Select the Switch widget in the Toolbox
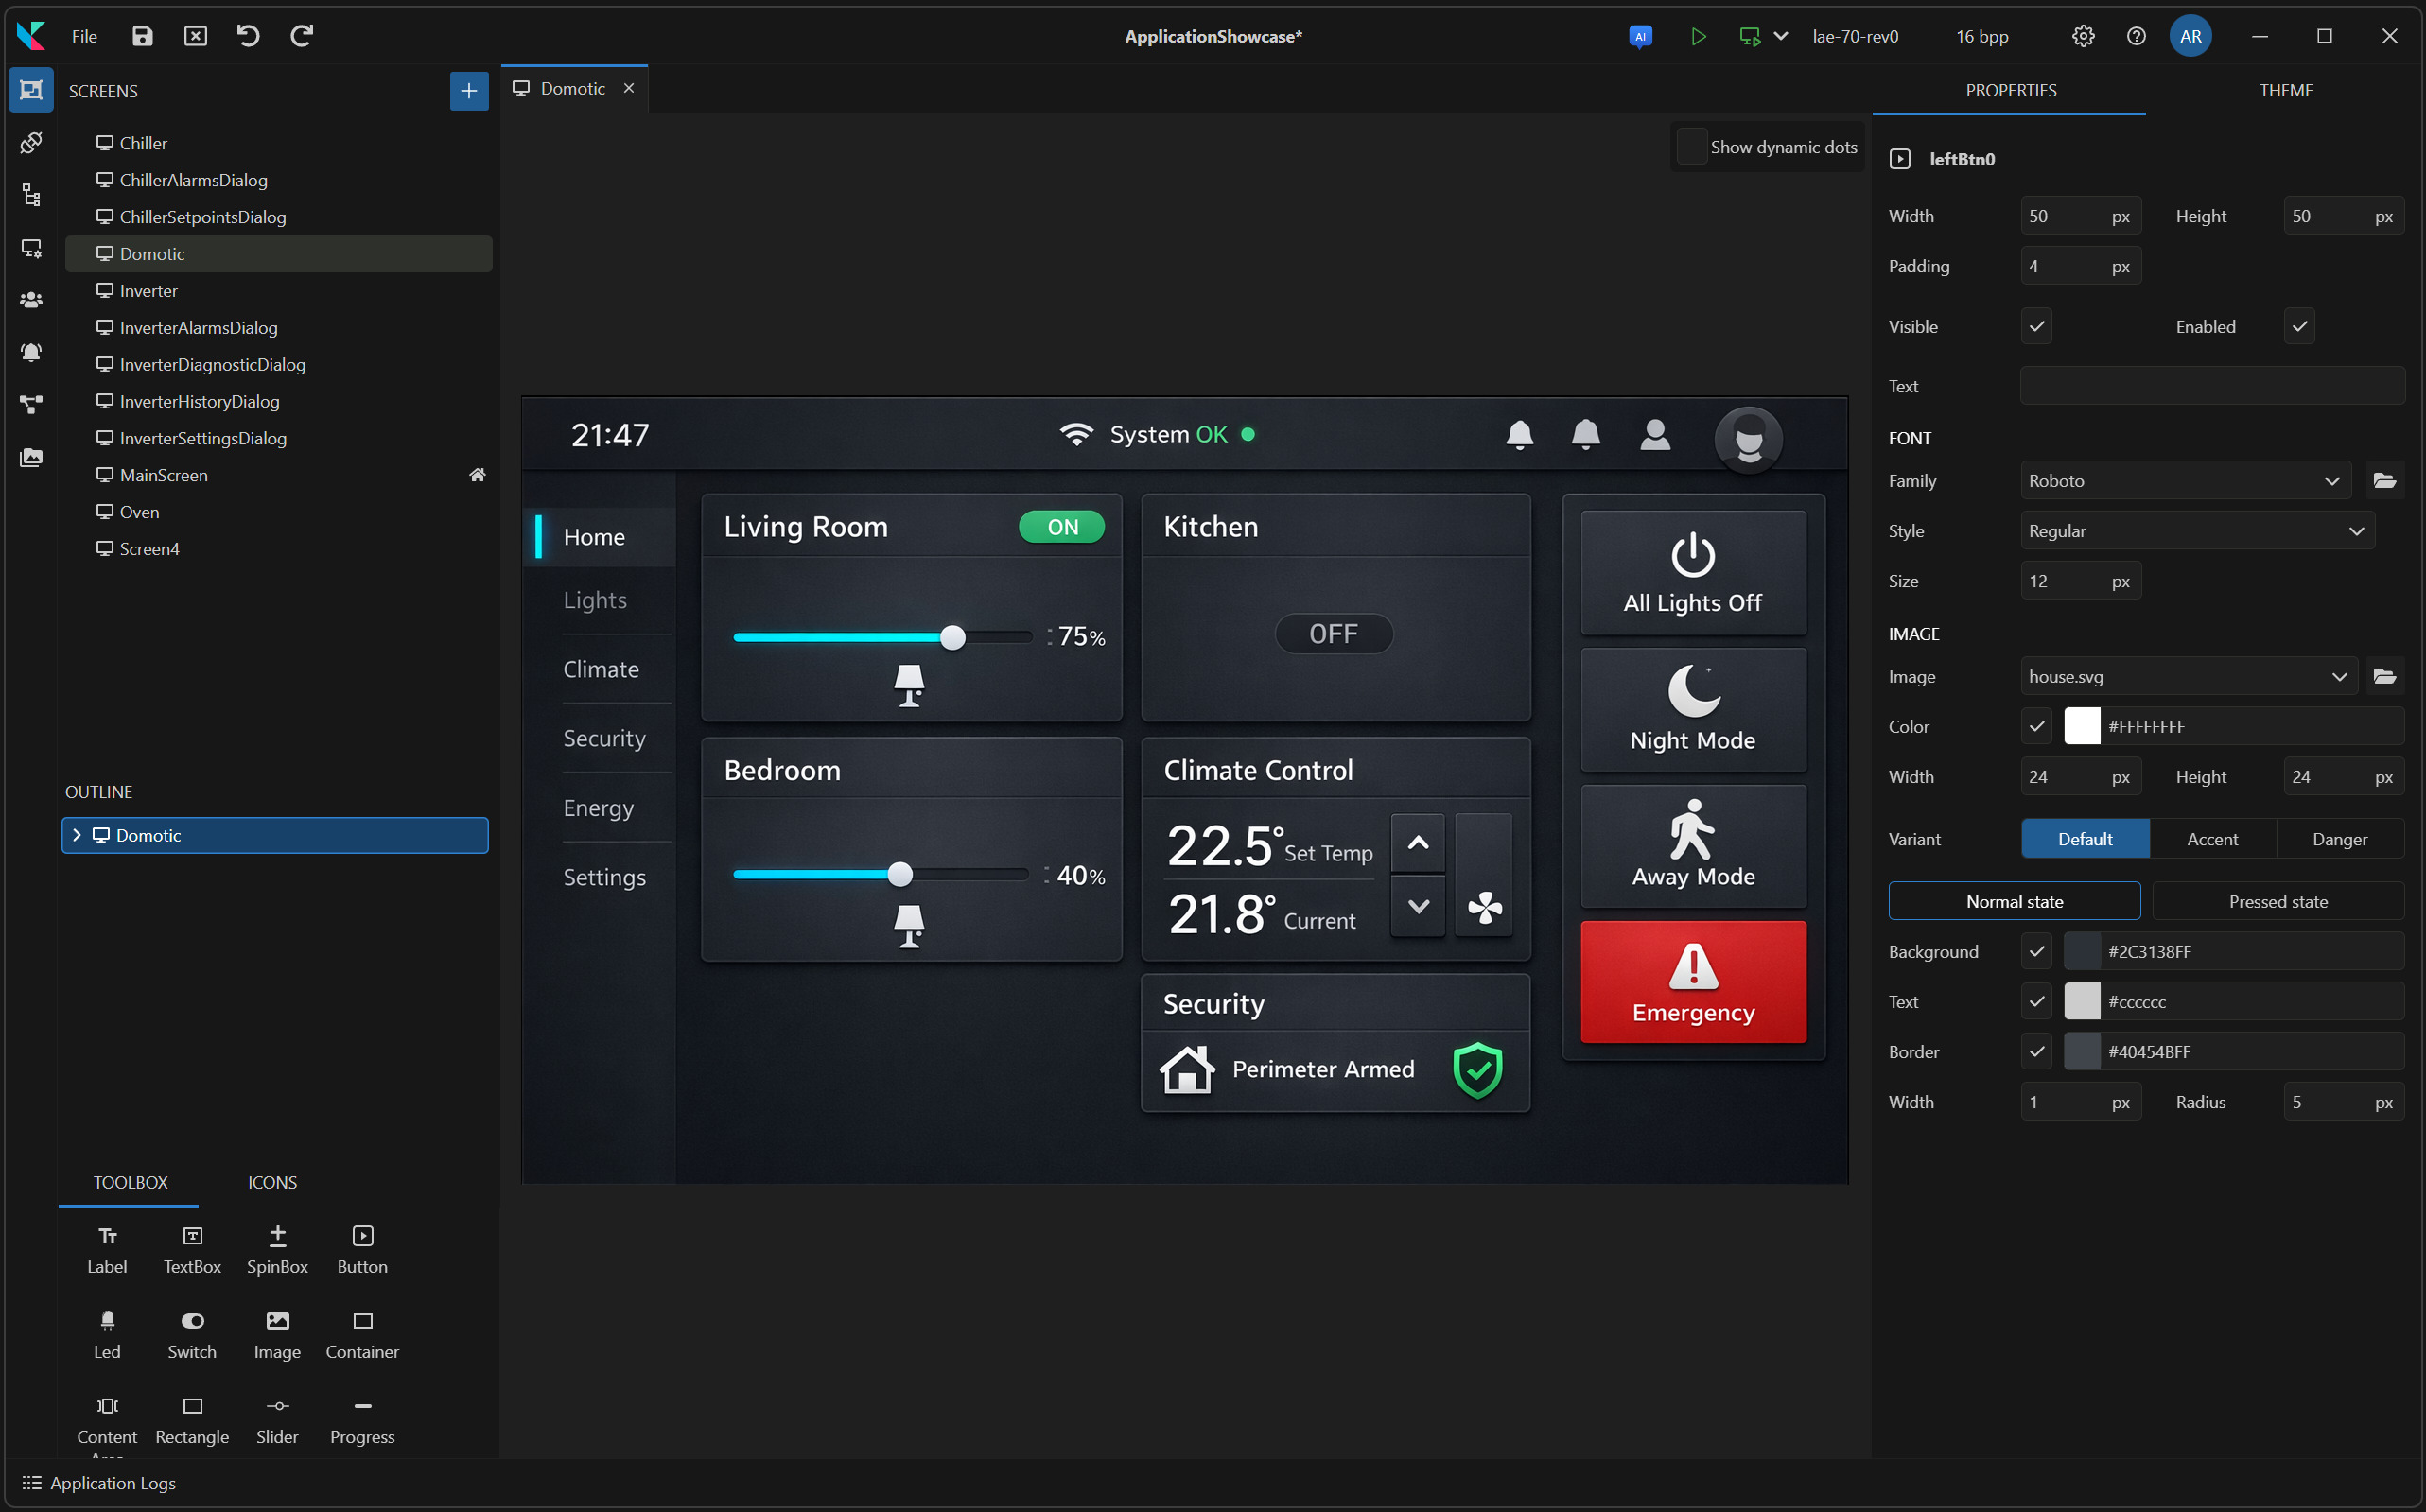 click(x=191, y=1332)
